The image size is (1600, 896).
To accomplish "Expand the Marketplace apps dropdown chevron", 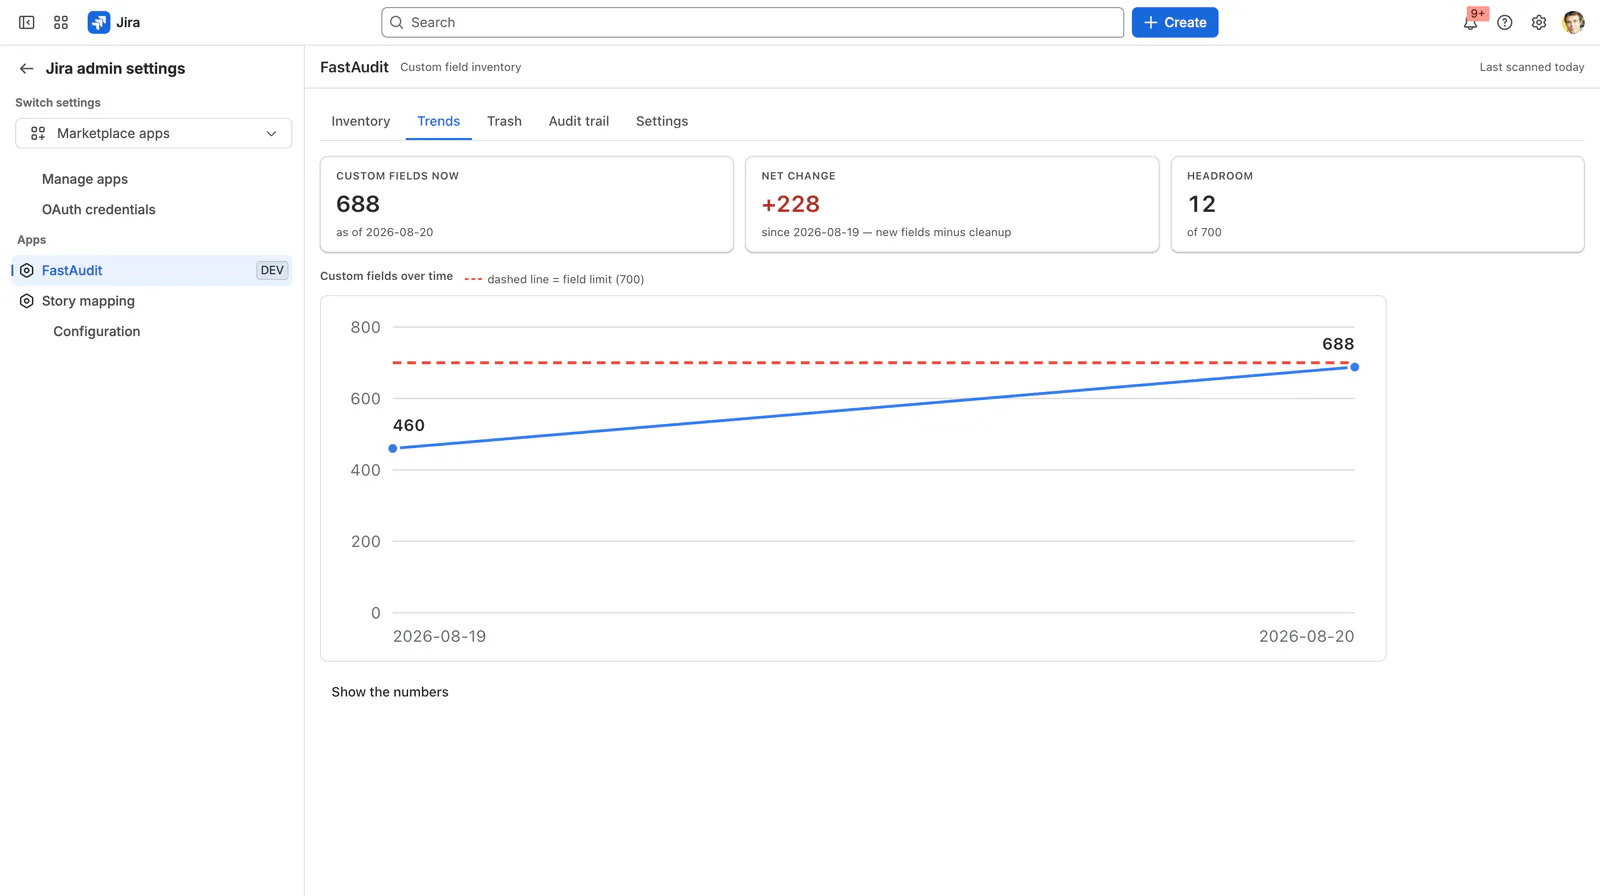I will [271, 133].
